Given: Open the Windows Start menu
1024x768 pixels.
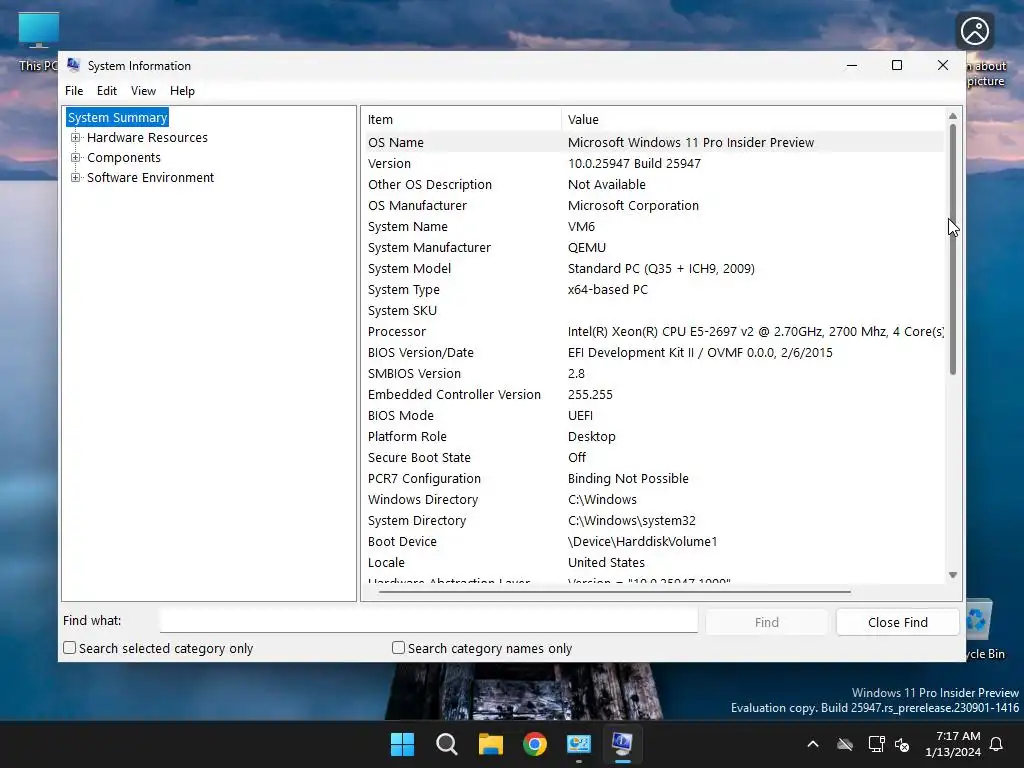Looking at the screenshot, I should 402,744.
